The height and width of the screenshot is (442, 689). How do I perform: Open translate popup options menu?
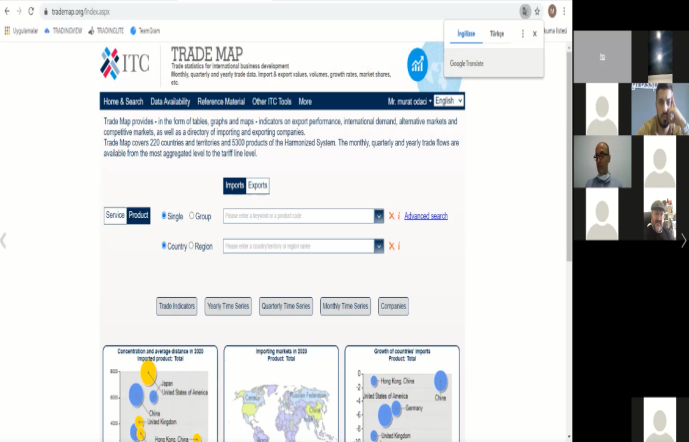pos(522,34)
